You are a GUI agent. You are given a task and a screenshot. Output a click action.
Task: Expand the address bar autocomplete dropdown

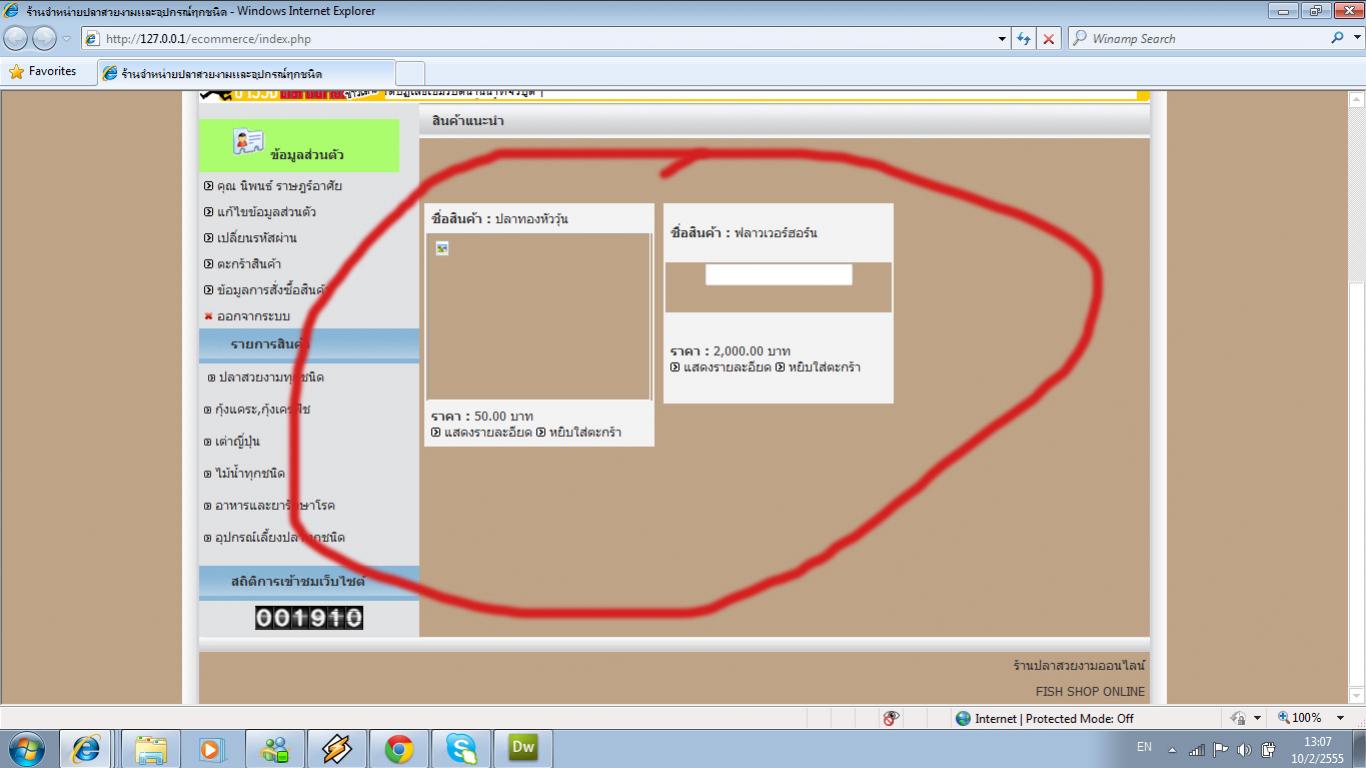pyautogui.click(x=1002, y=39)
